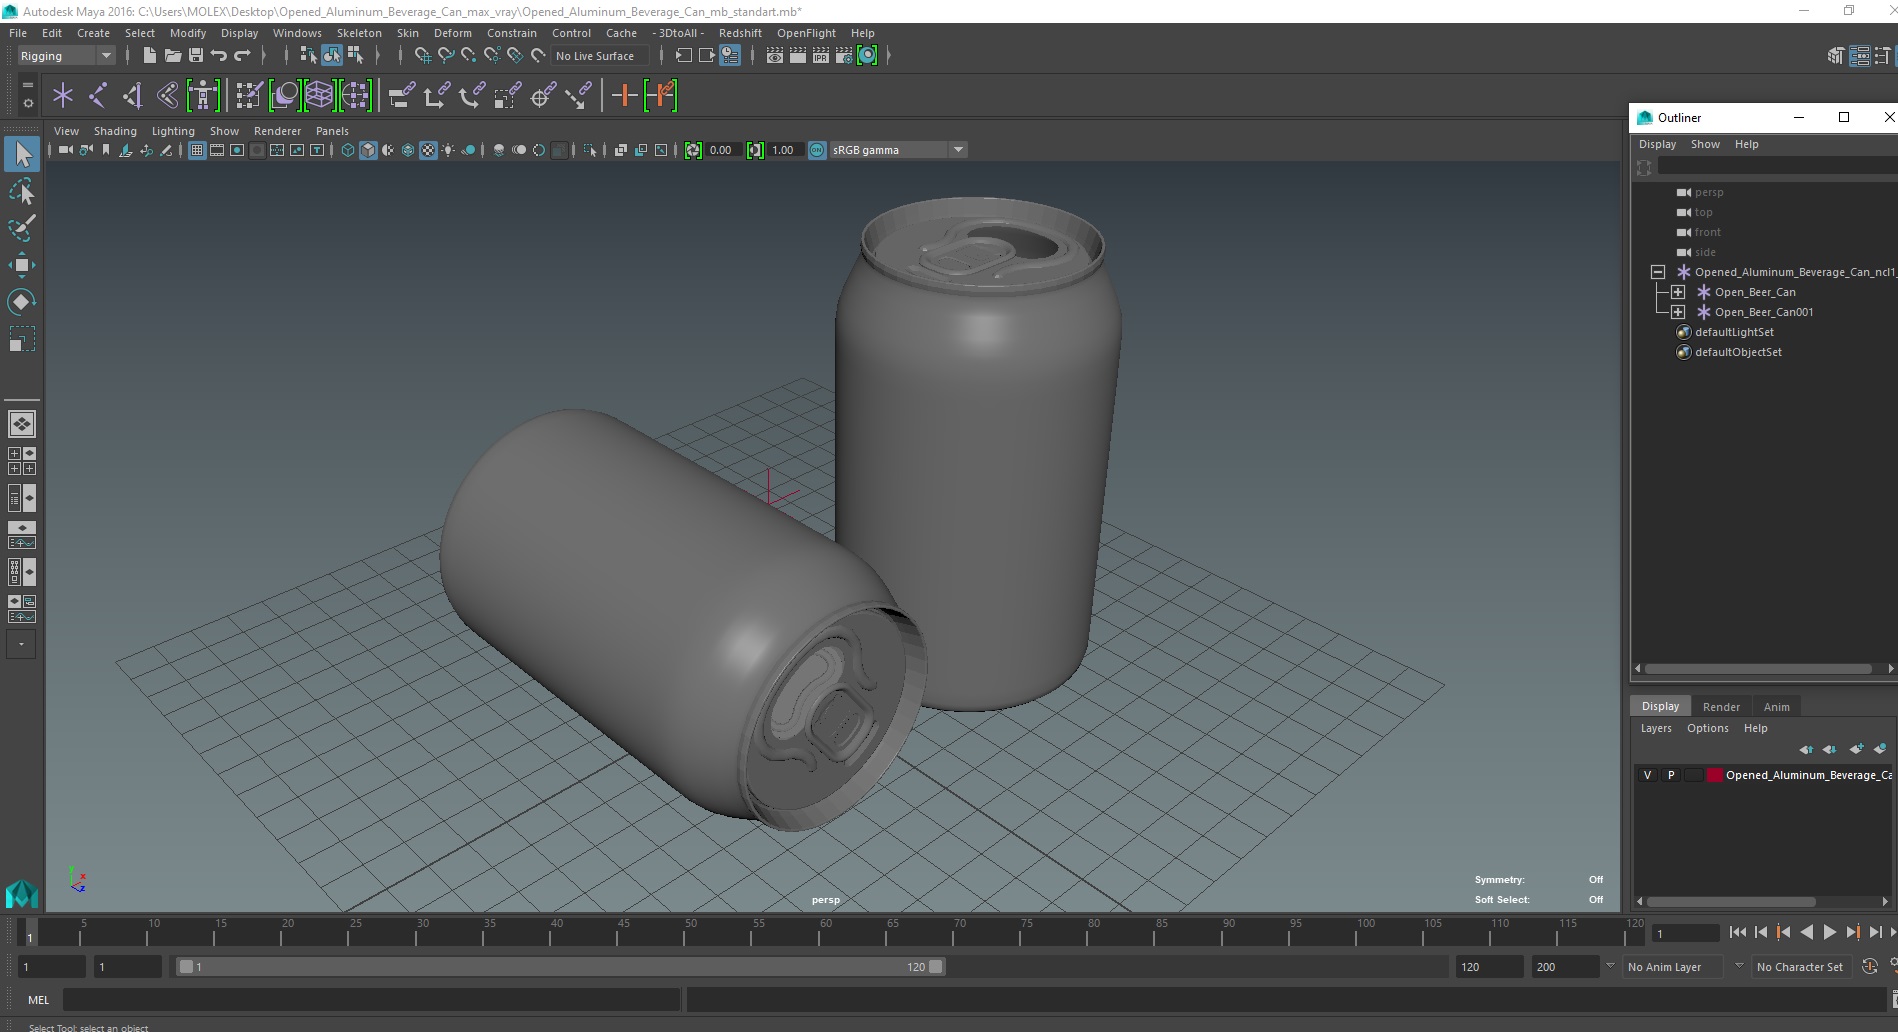This screenshot has height=1032, width=1898.
Task: Select defaultLightSet in the Outliner
Action: [x=1734, y=332]
